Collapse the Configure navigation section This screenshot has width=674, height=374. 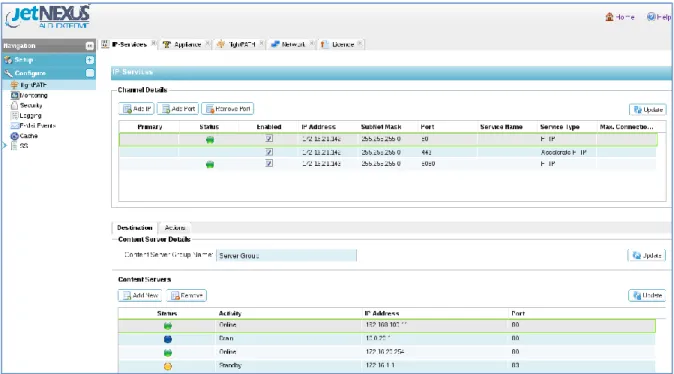(90, 73)
